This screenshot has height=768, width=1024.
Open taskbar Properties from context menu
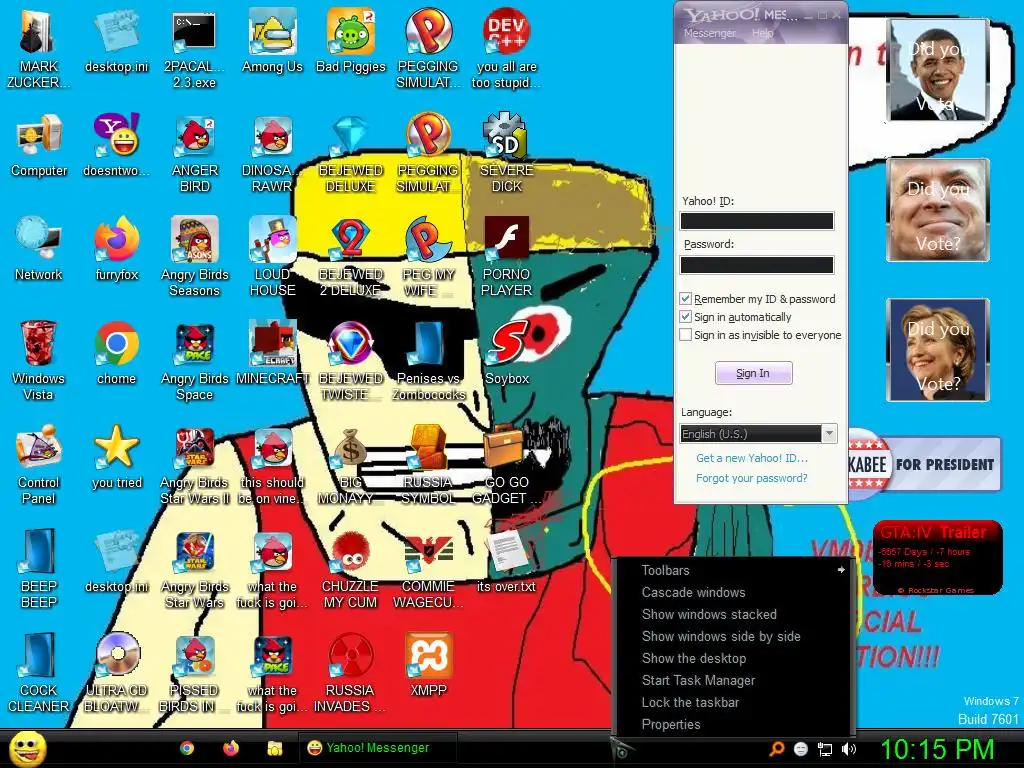click(671, 724)
